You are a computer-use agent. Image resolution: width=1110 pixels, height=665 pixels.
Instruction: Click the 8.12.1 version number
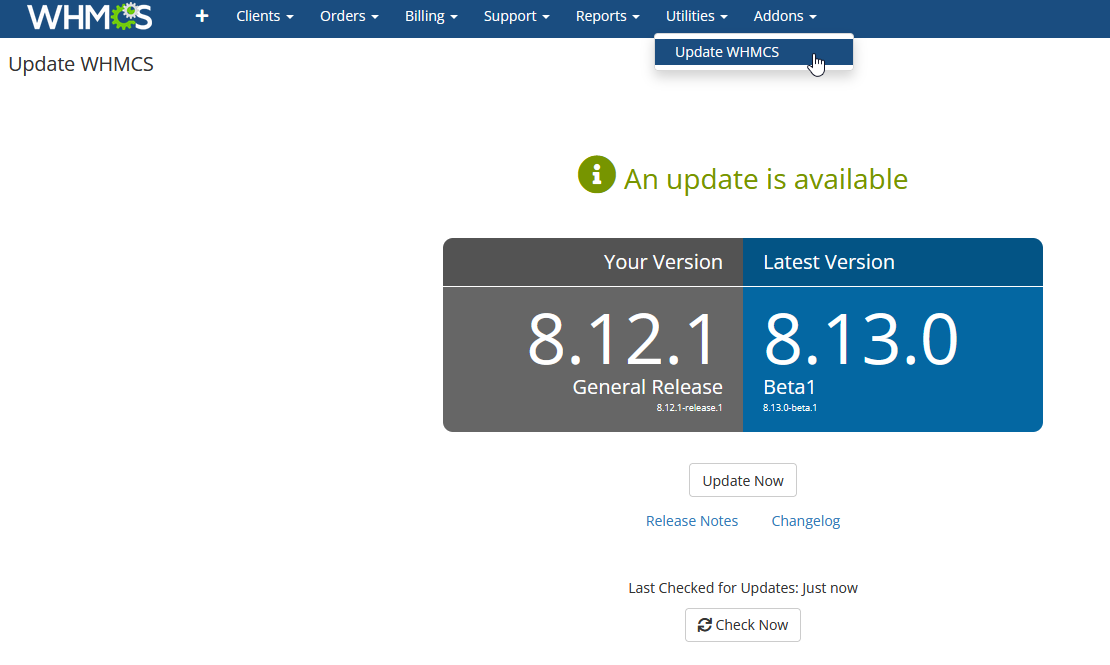(622, 340)
